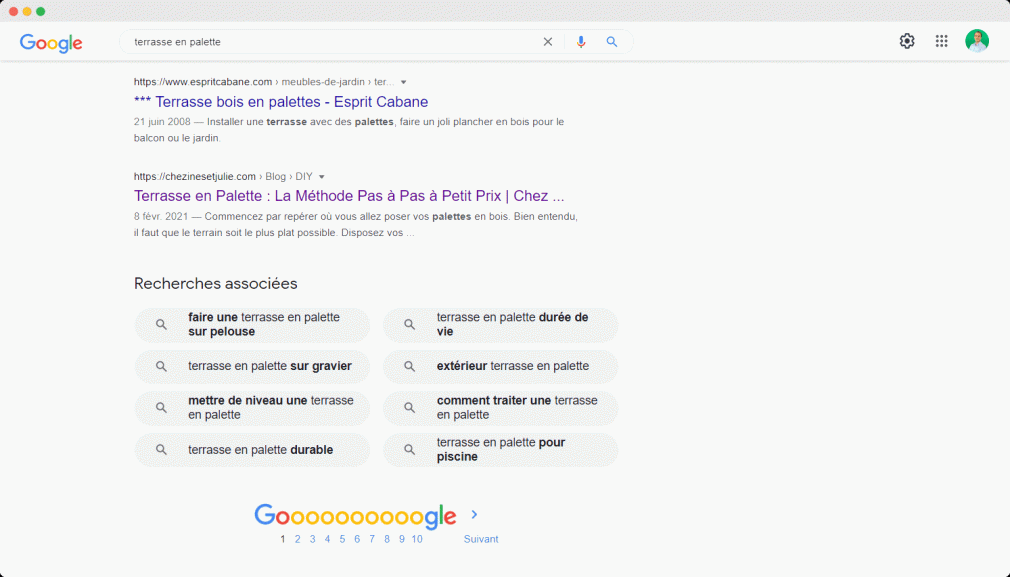This screenshot has height=577, width=1010.
Task: Click the search icon beside 'durée de vie' suggestion
Action: click(410, 325)
